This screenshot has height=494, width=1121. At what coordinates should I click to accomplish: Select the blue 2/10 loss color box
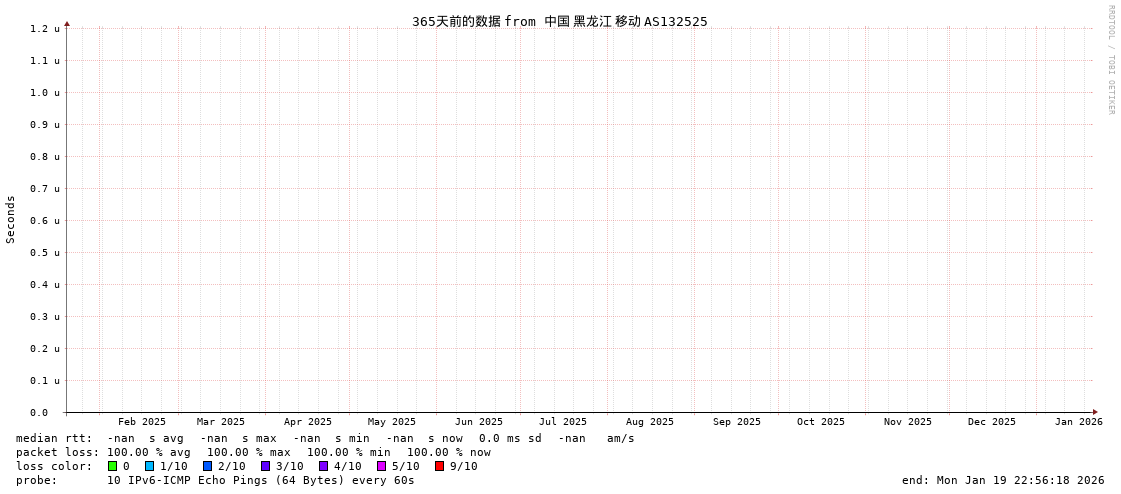pos(207,466)
